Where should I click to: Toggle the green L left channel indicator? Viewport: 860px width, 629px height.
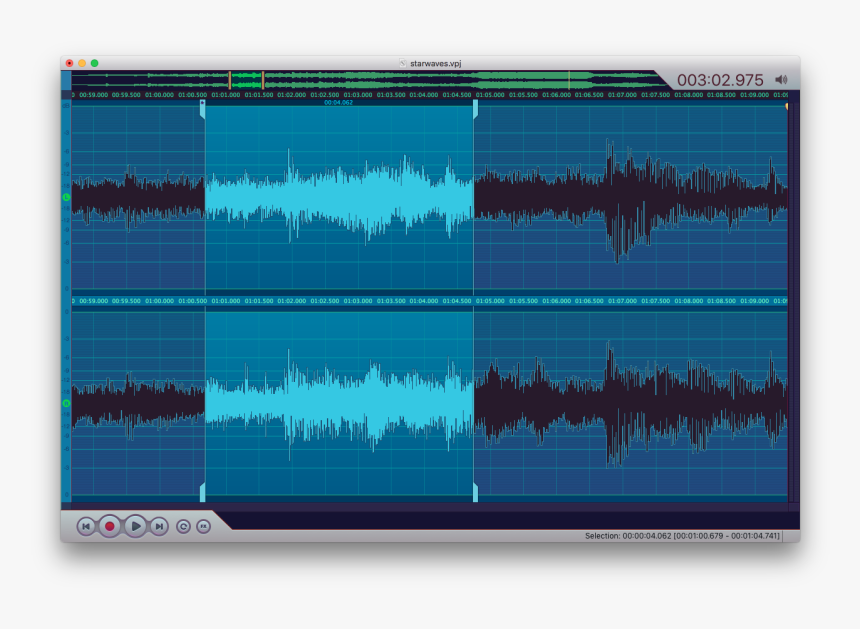(66, 197)
